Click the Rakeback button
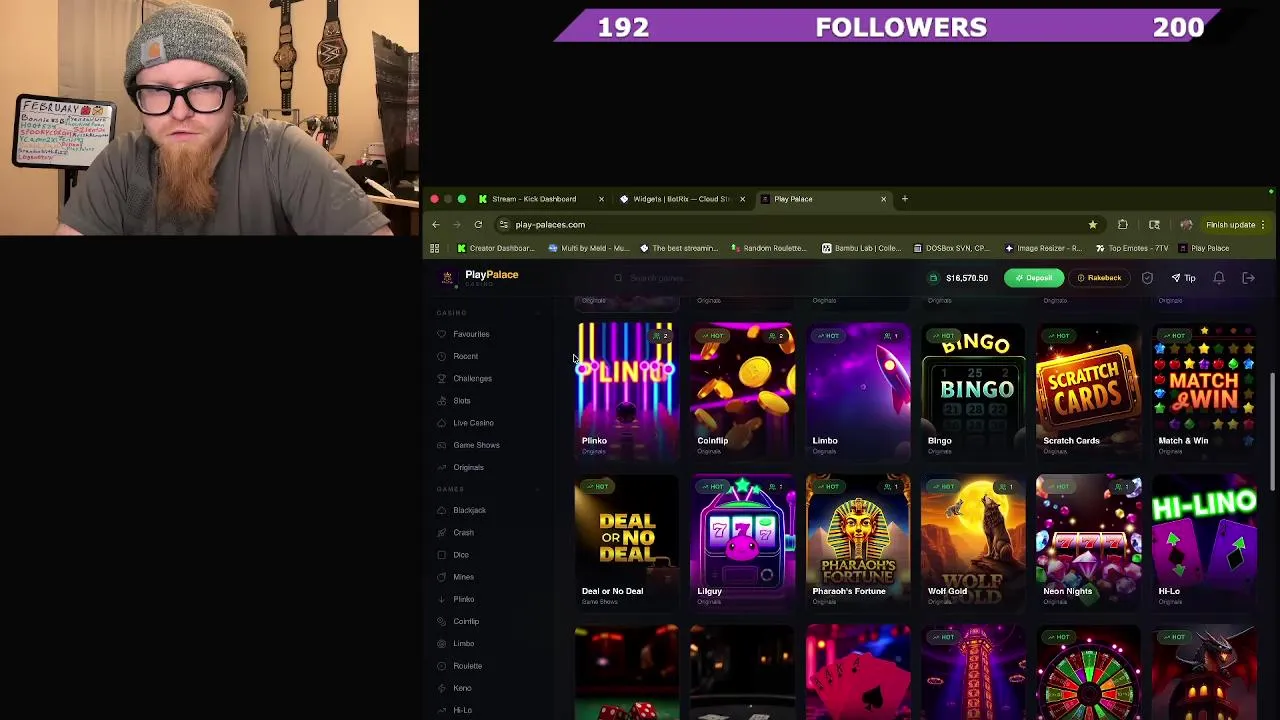Viewport: 1280px width, 720px height. point(1098,278)
